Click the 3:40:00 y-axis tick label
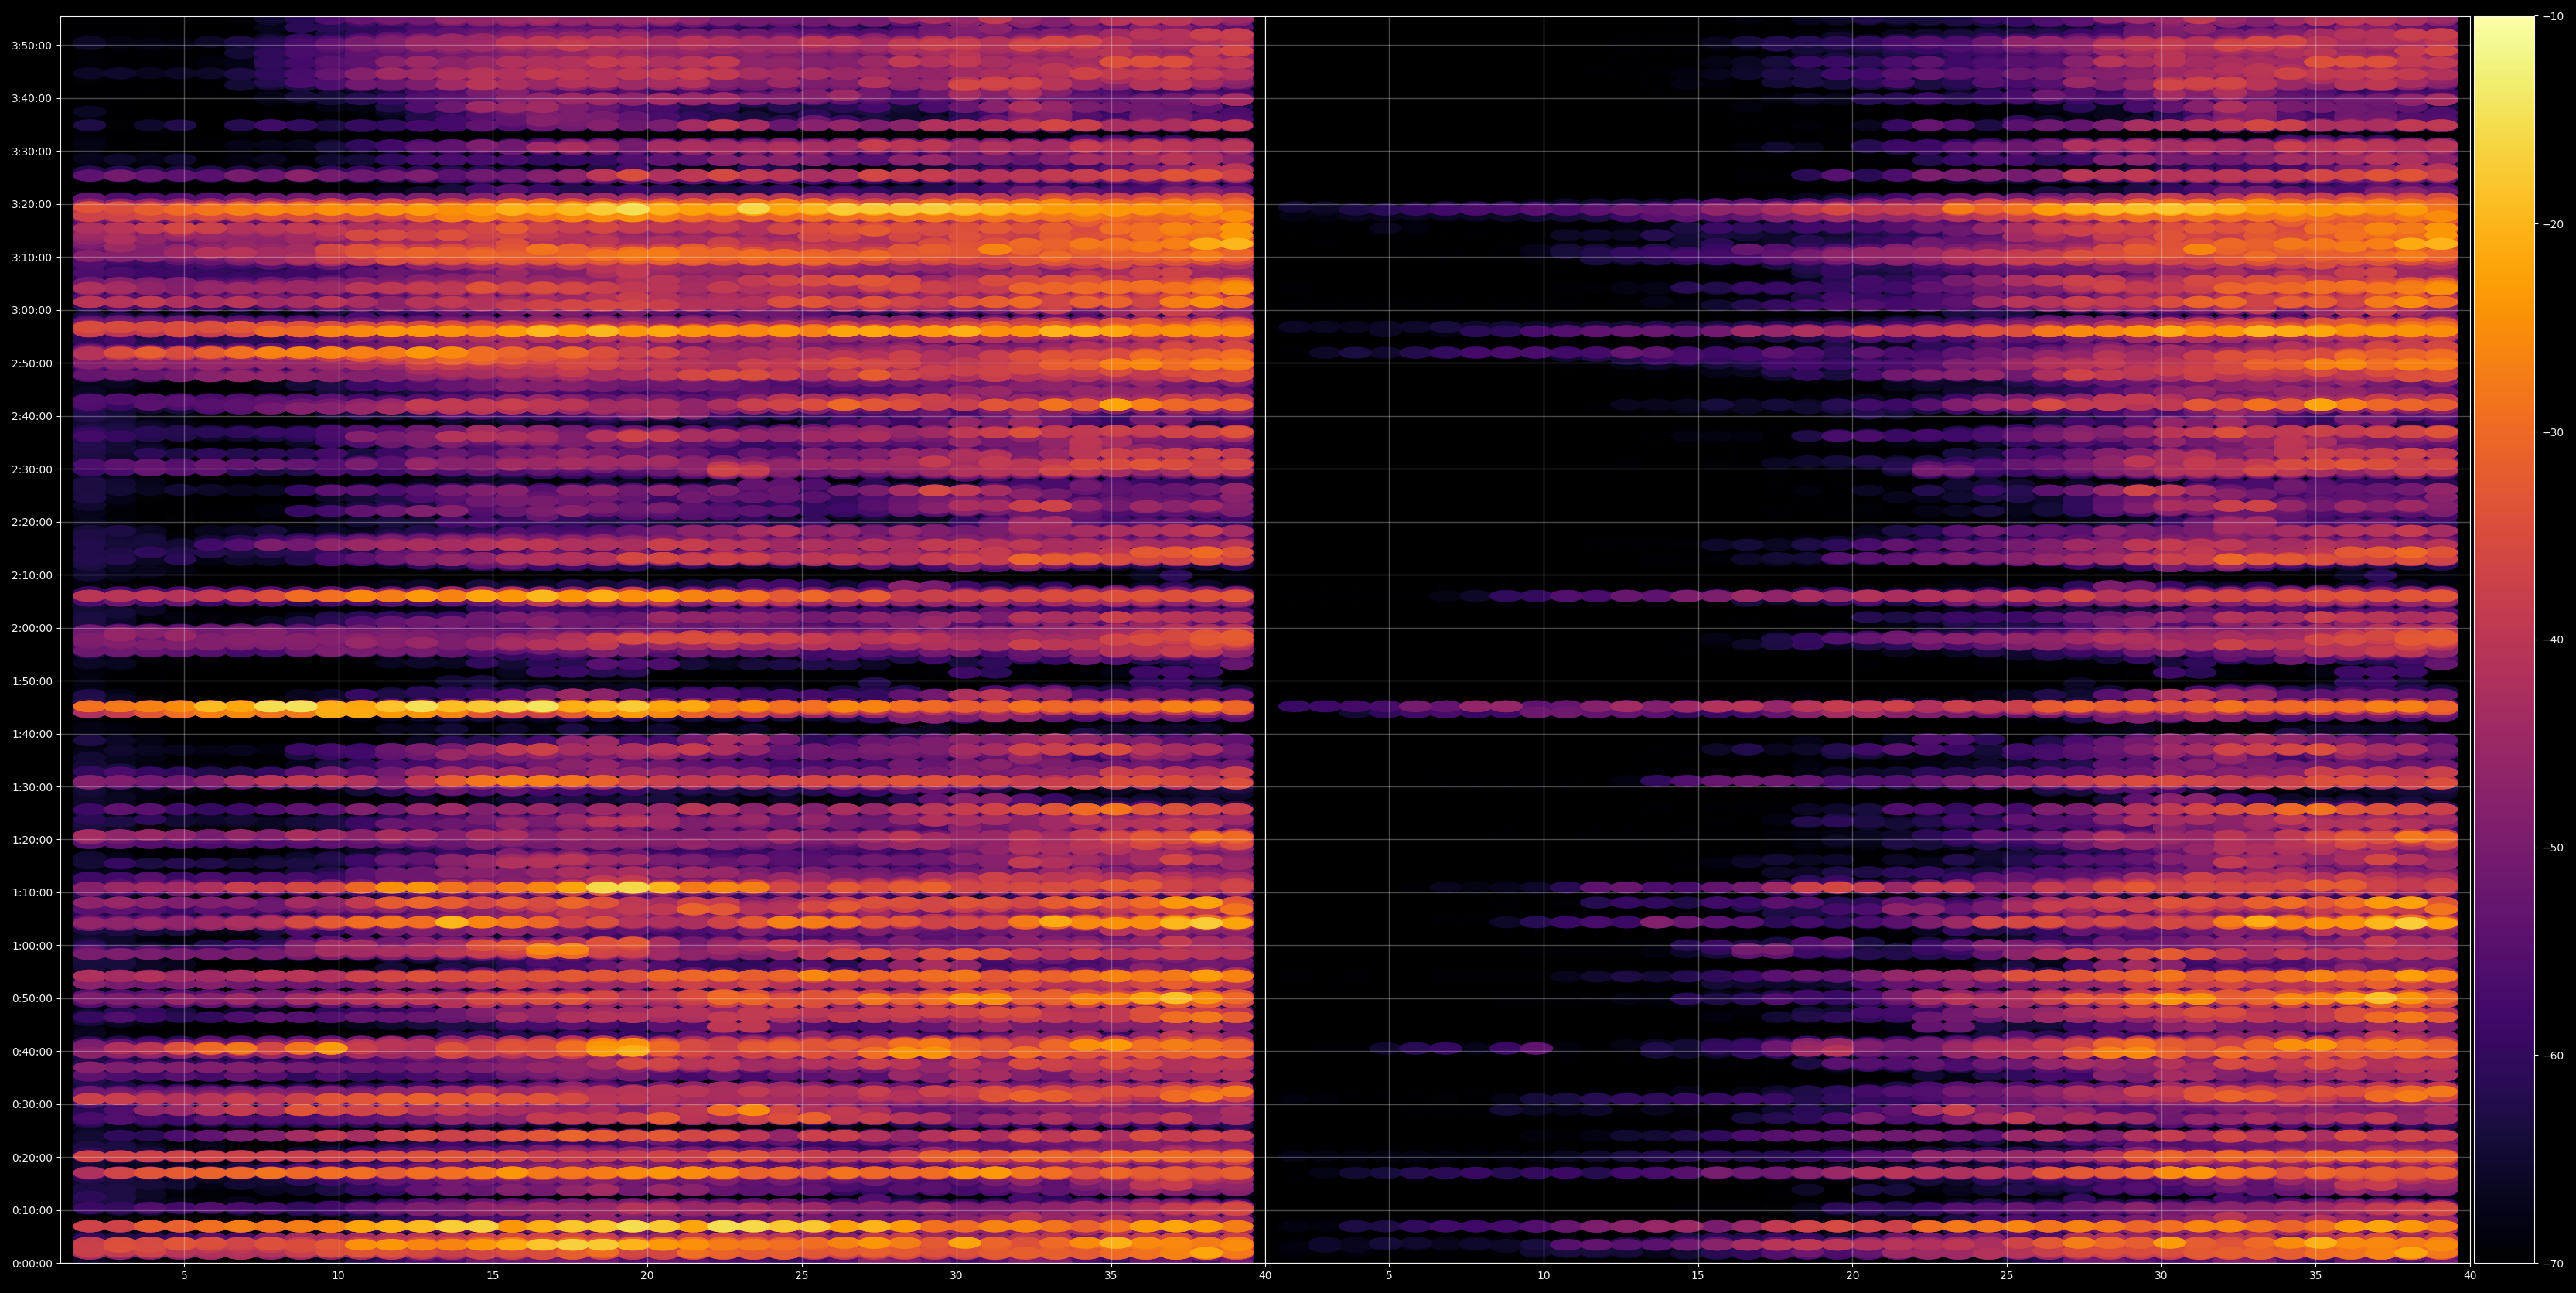The height and width of the screenshot is (1293, 2576). point(30,98)
